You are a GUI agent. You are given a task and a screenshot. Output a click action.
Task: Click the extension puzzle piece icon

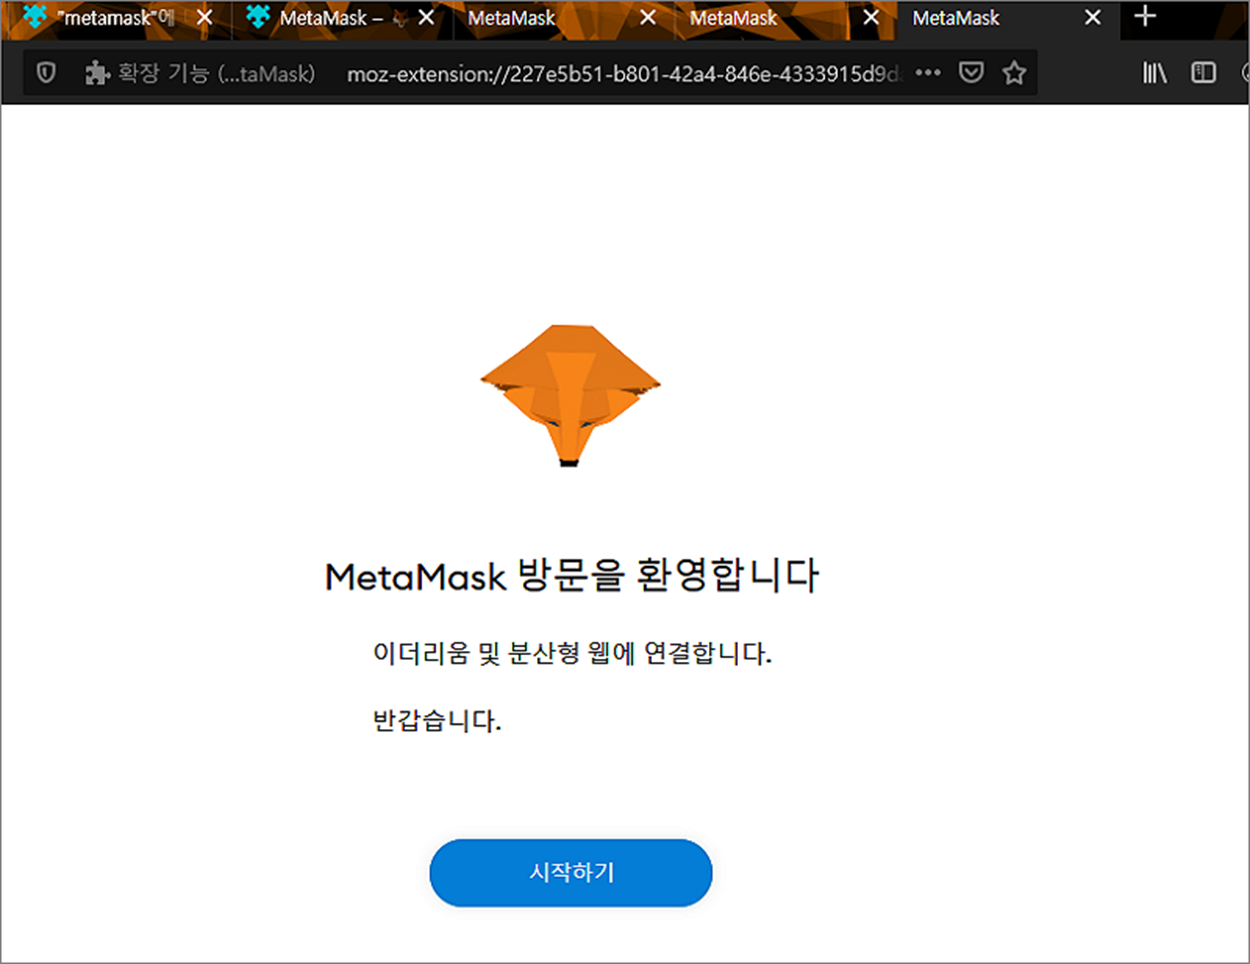(x=97, y=73)
